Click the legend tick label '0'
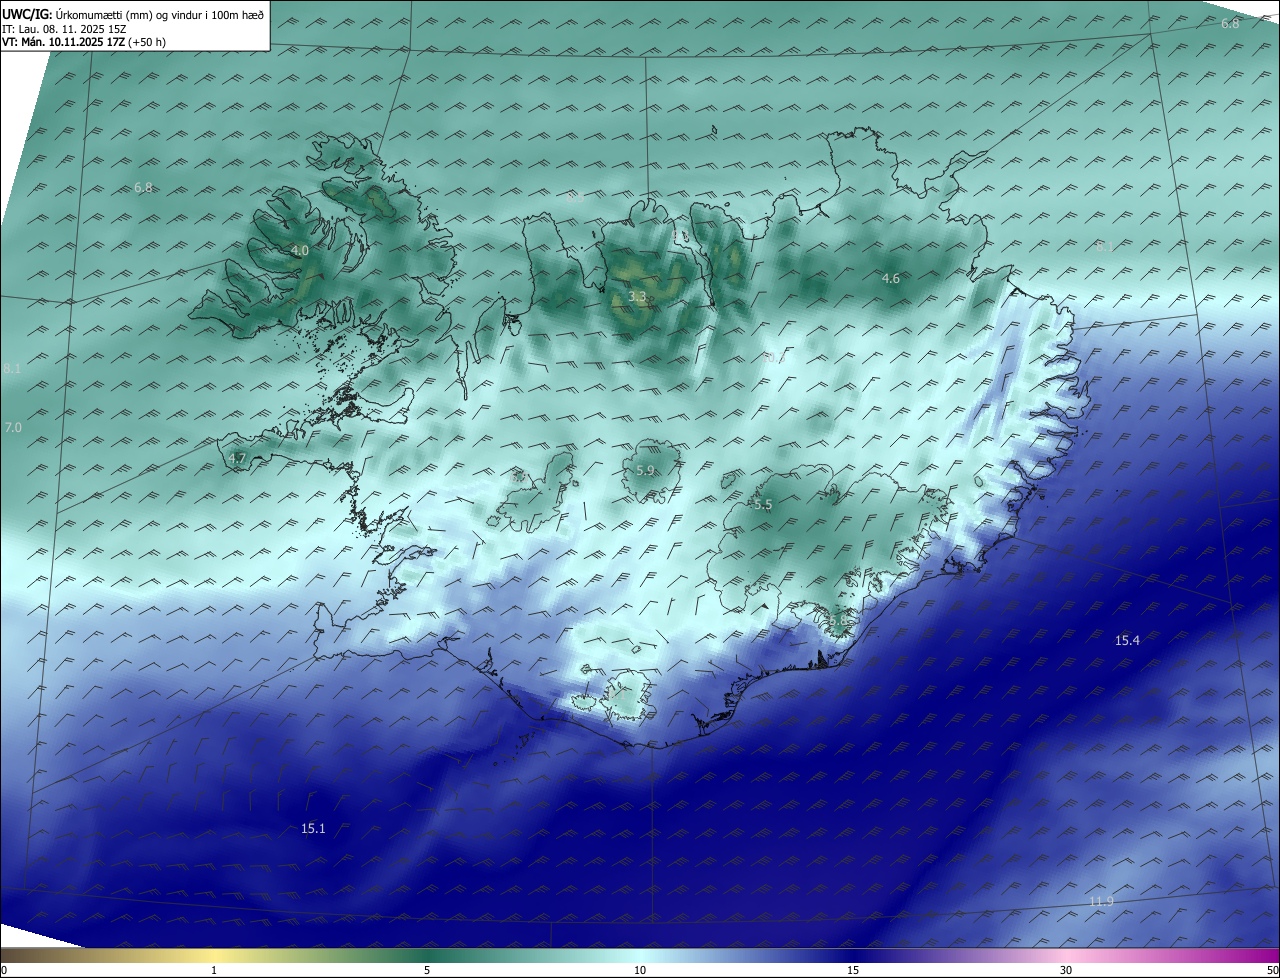The height and width of the screenshot is (978, 1280). pos(4,970)
